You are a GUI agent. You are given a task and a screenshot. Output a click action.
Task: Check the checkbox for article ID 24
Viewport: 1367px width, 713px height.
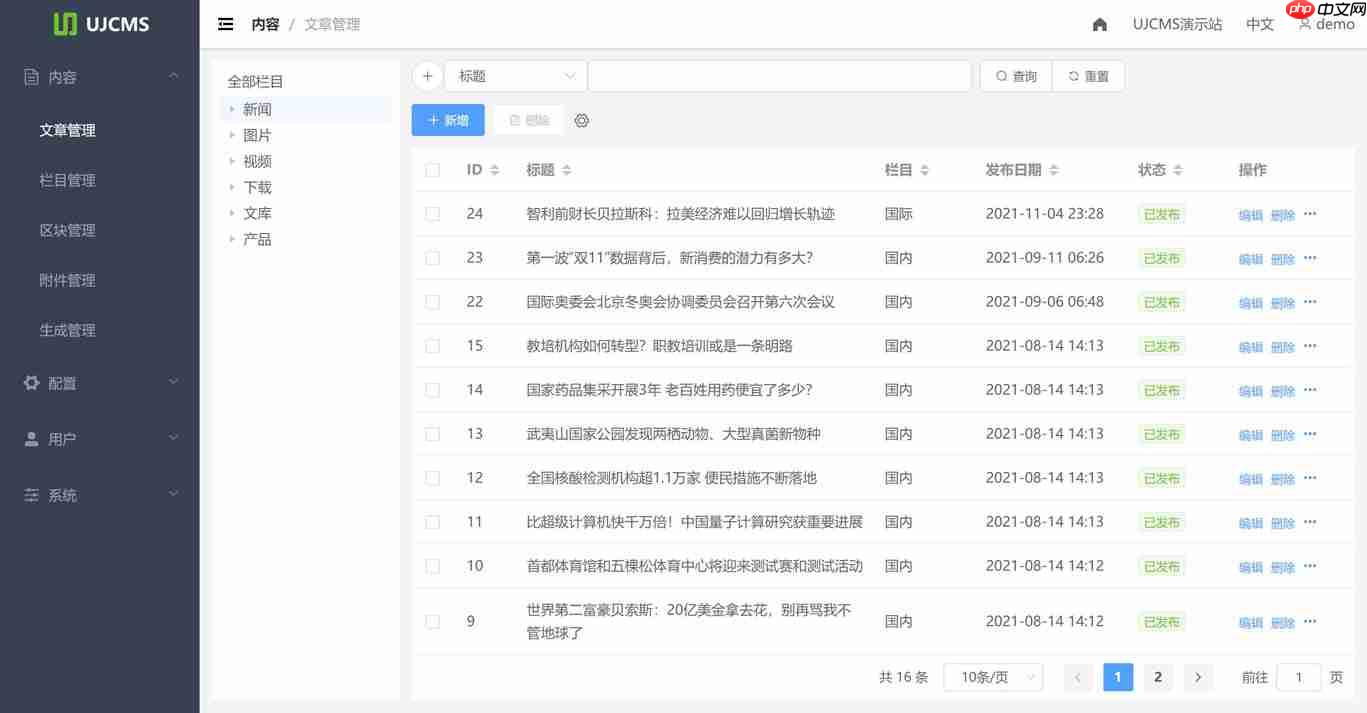(x=432, y=213)
